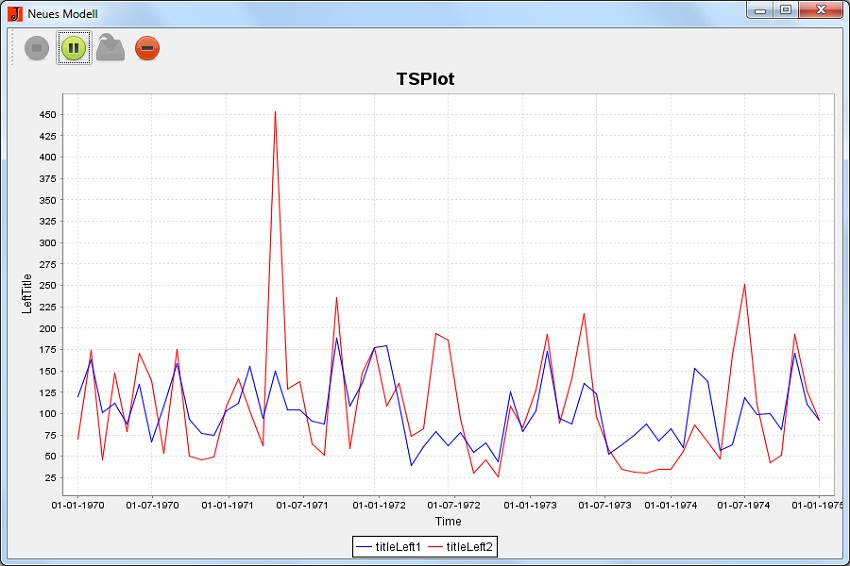Viewport: 850px width, 566px height.
Task: Click the red minus remove icon
Action: (147, 48)
